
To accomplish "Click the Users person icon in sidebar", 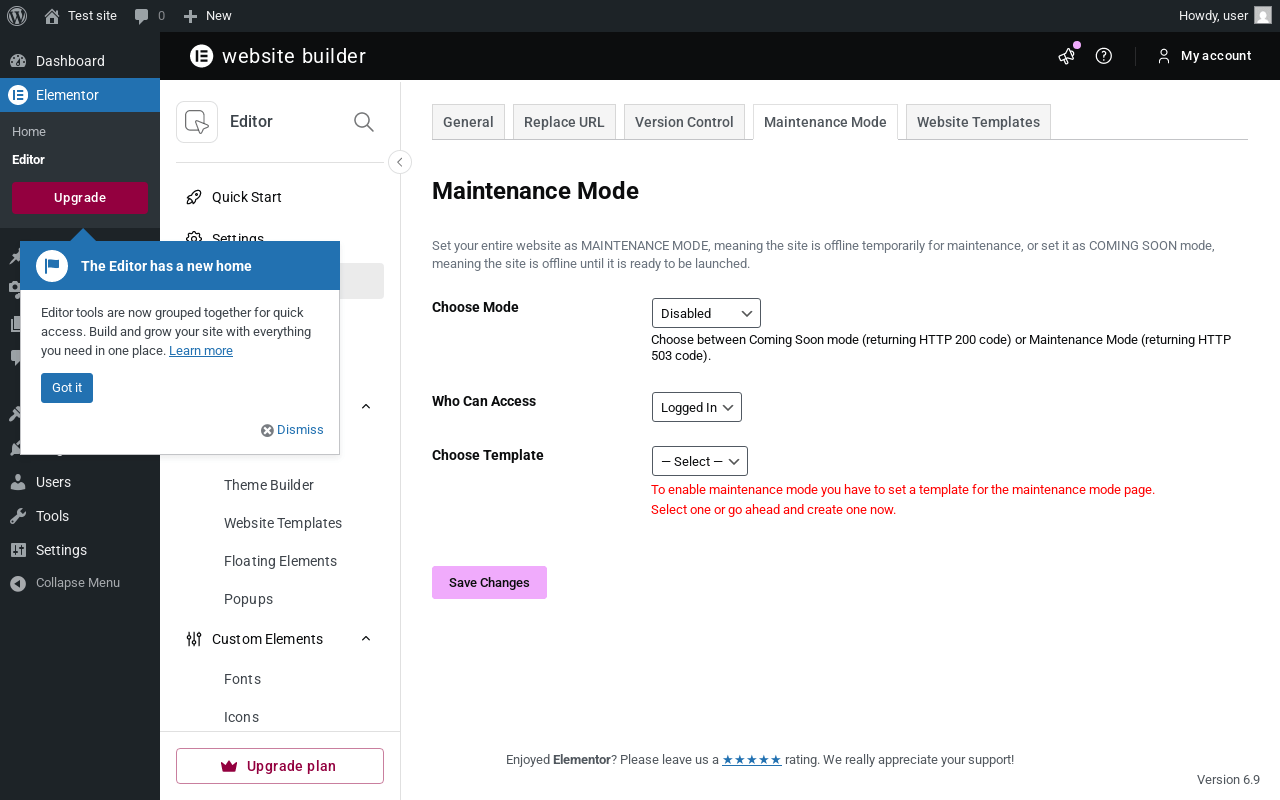I will click(x=18, y=482).
